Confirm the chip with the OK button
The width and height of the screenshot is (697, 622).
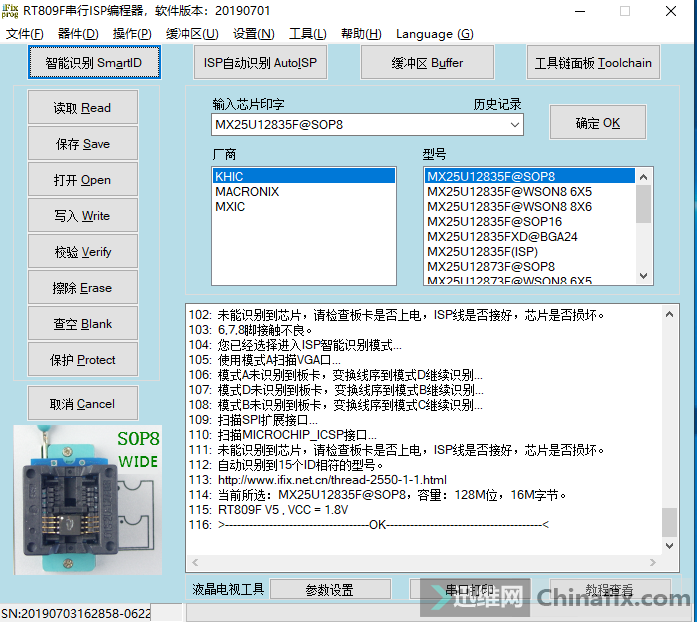597,123
